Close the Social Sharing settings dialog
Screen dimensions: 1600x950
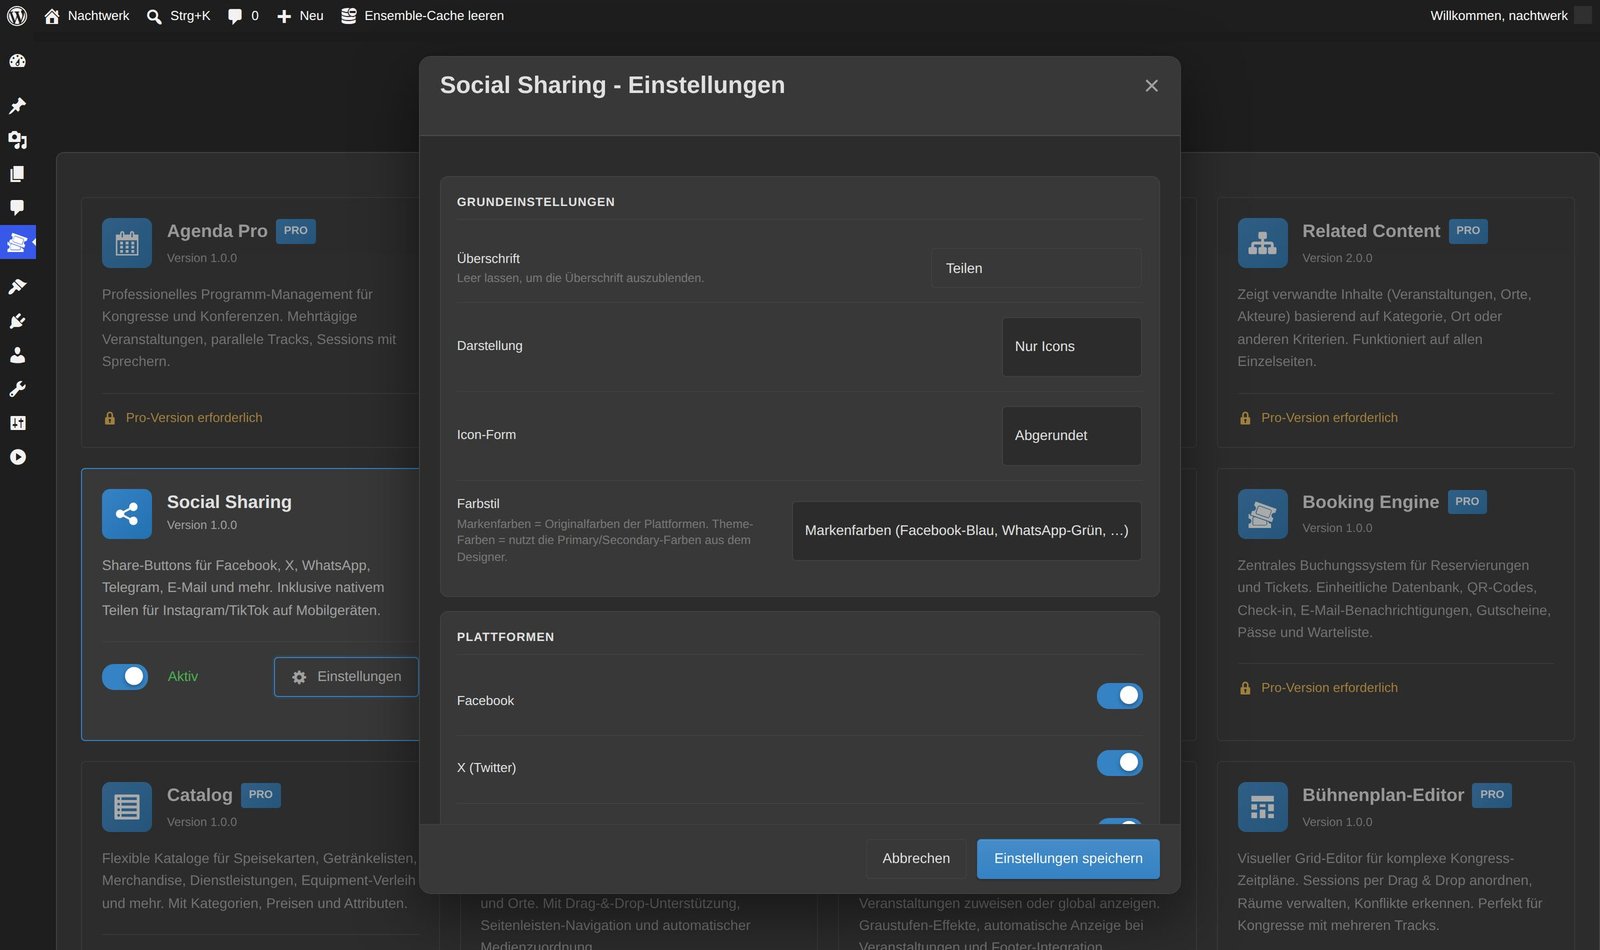pyautogui.click(x=1151, y=86)
